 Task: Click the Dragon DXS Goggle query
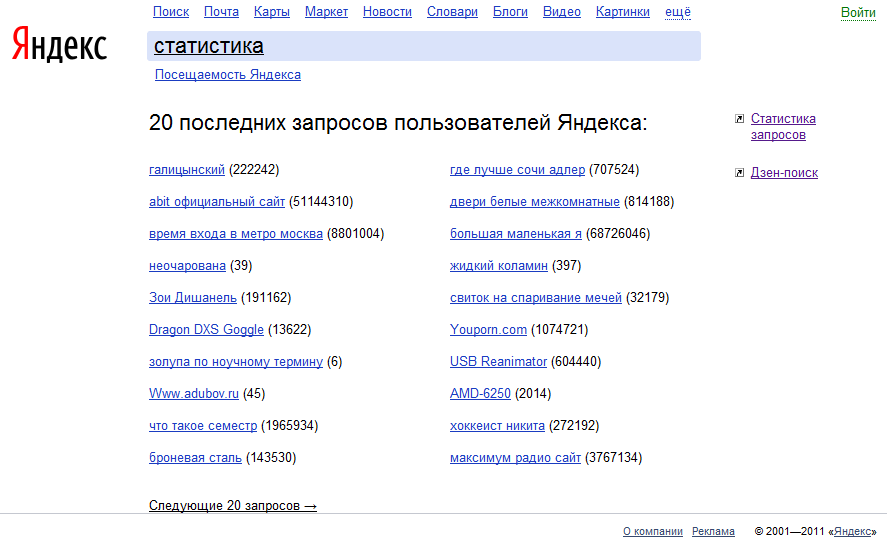pyautogui.click(x=206, y=330)
